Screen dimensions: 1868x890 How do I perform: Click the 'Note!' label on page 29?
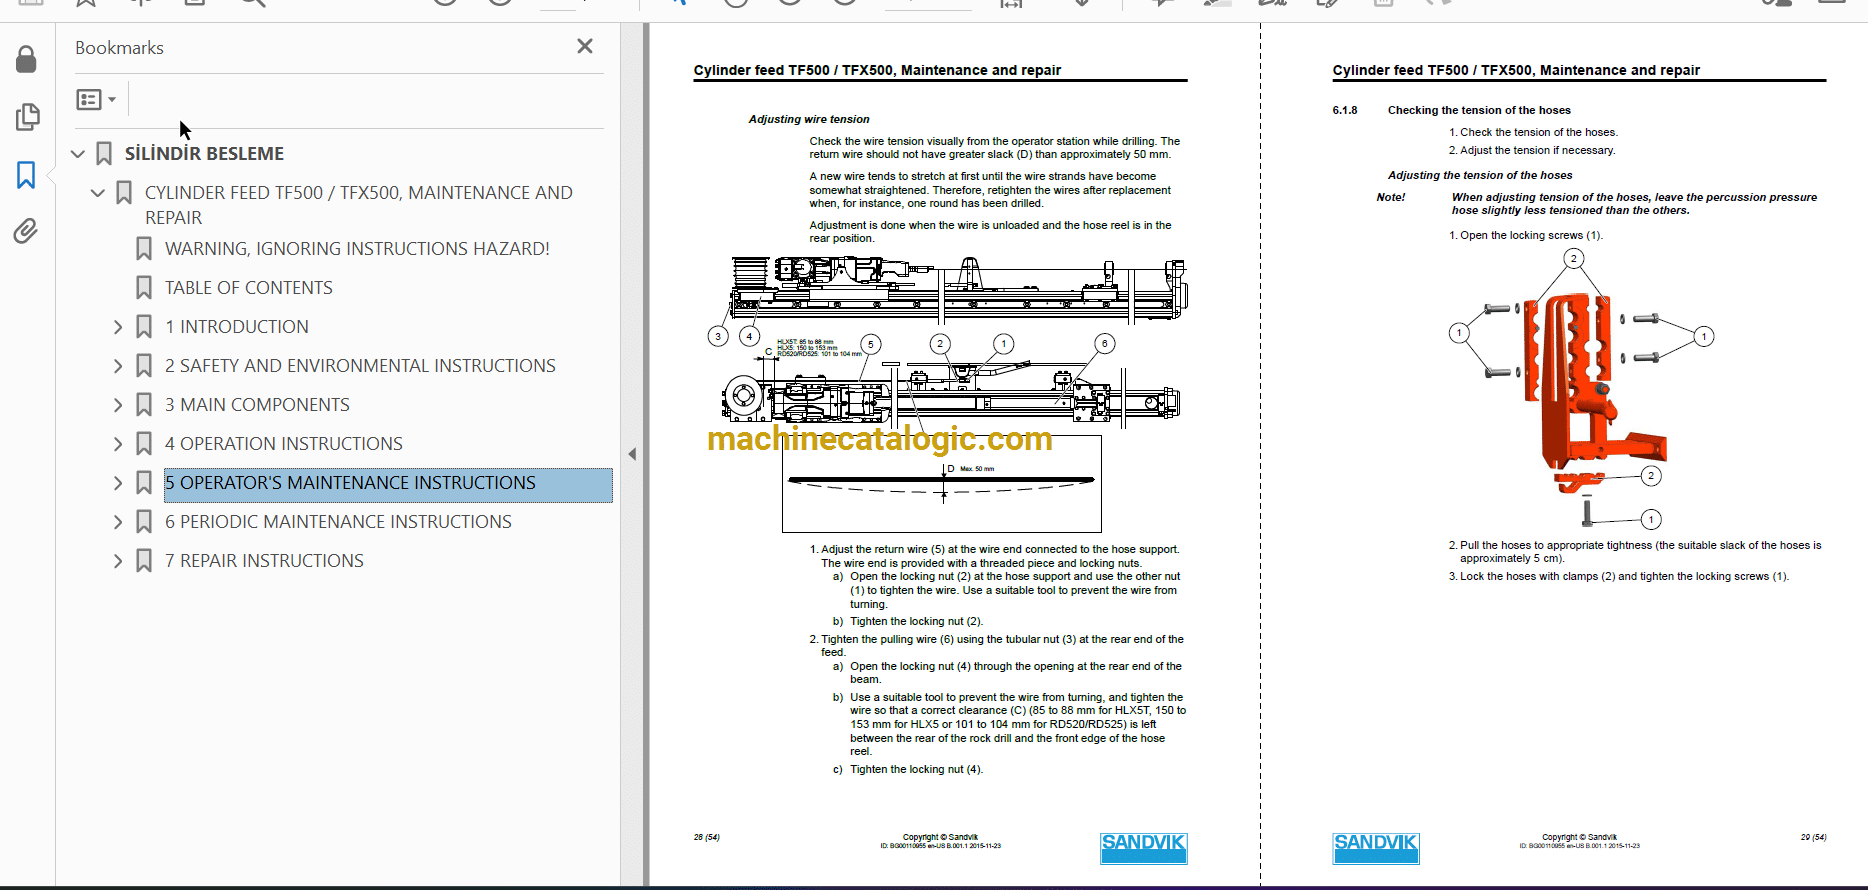[x=1391, y=197]
